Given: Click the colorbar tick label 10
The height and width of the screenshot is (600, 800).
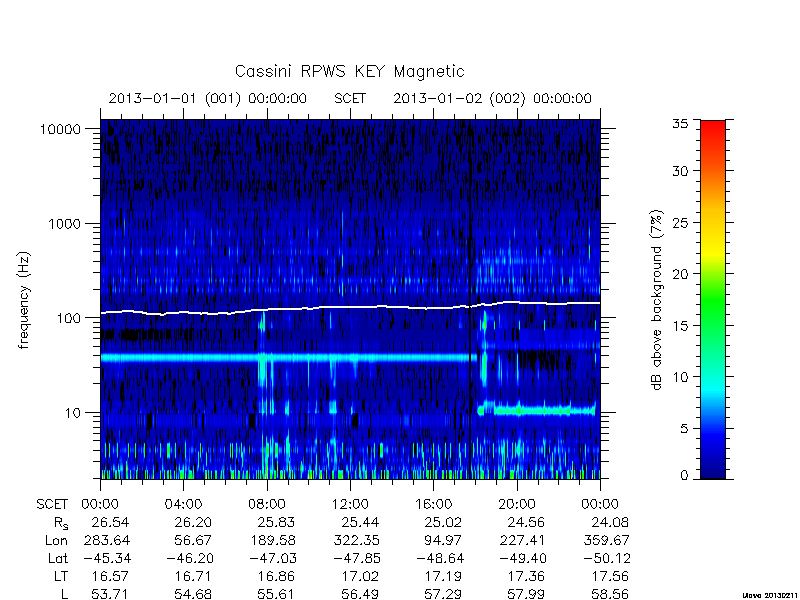Looking at the screenshot, I should point(680,377).
